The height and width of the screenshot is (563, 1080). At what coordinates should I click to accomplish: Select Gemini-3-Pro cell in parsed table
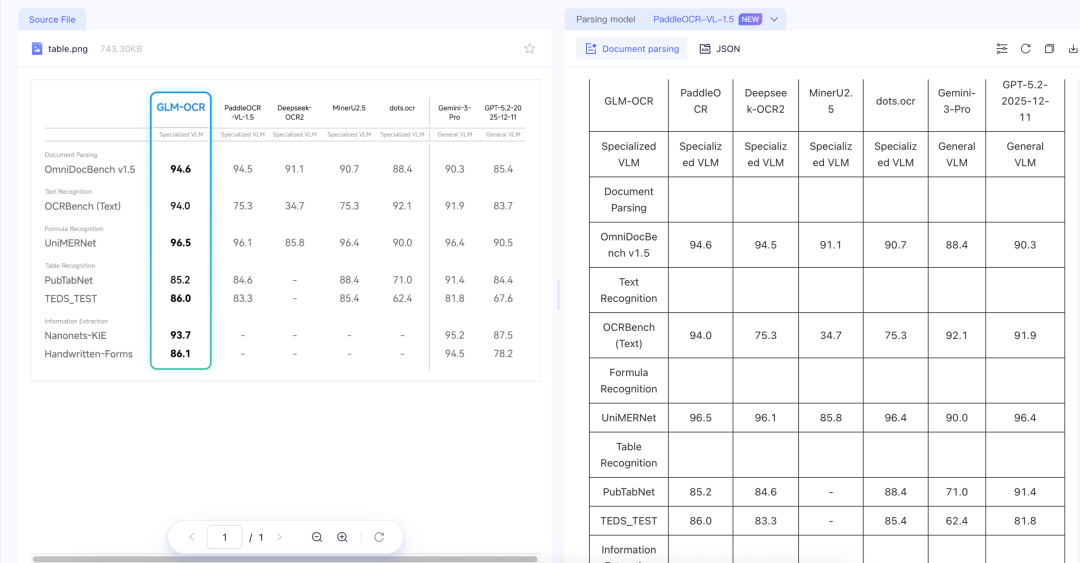[x=957, y=101]
